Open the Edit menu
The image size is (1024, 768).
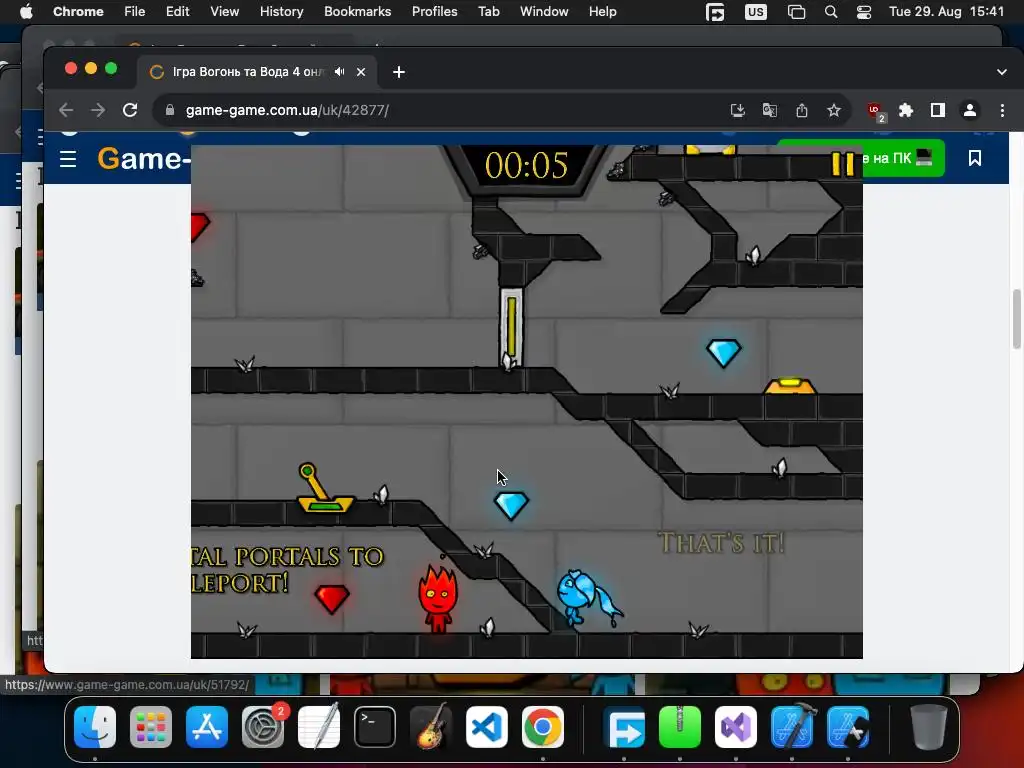(177, 12)
